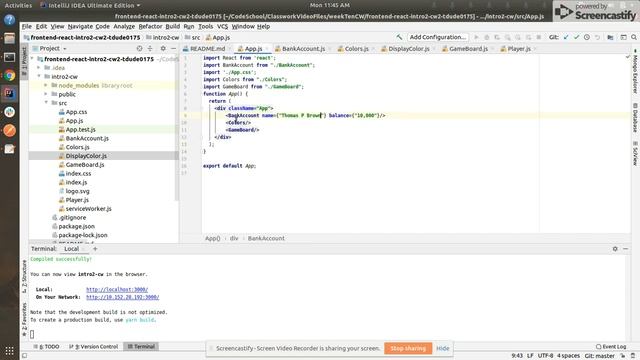Open the network address link in terminal

(x=122, y=297)
